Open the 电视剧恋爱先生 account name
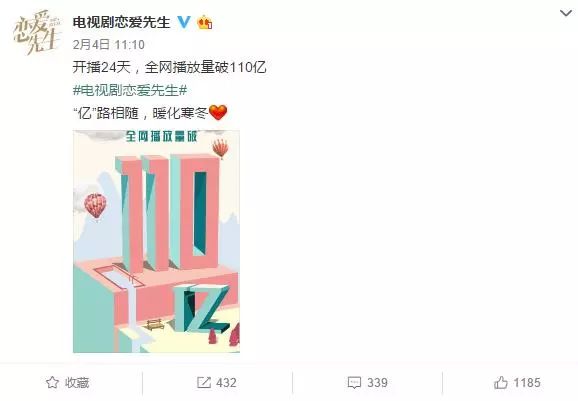Viewport: 578px width, 401px height. 121,22
